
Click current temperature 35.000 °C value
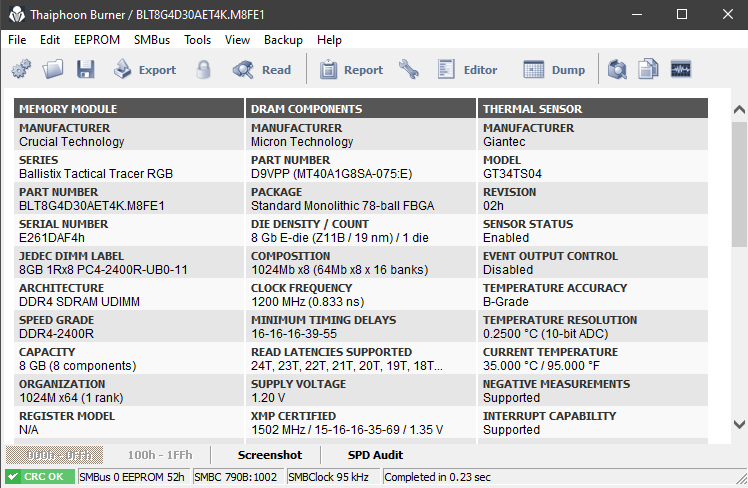[x=541, y=365]
